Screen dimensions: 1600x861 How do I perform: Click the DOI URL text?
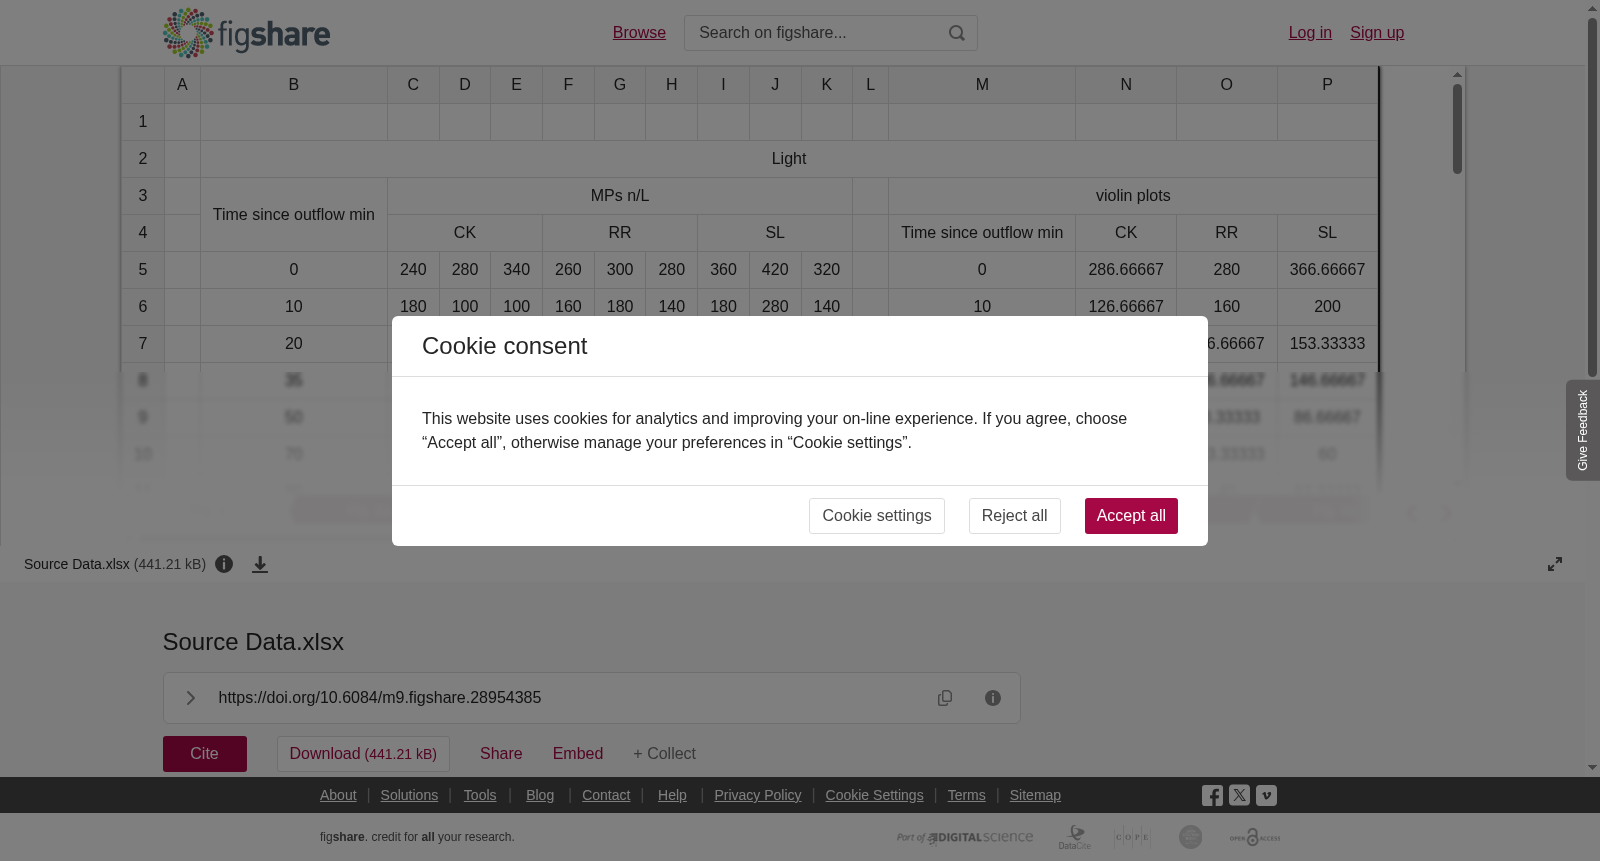pos(380,698)
